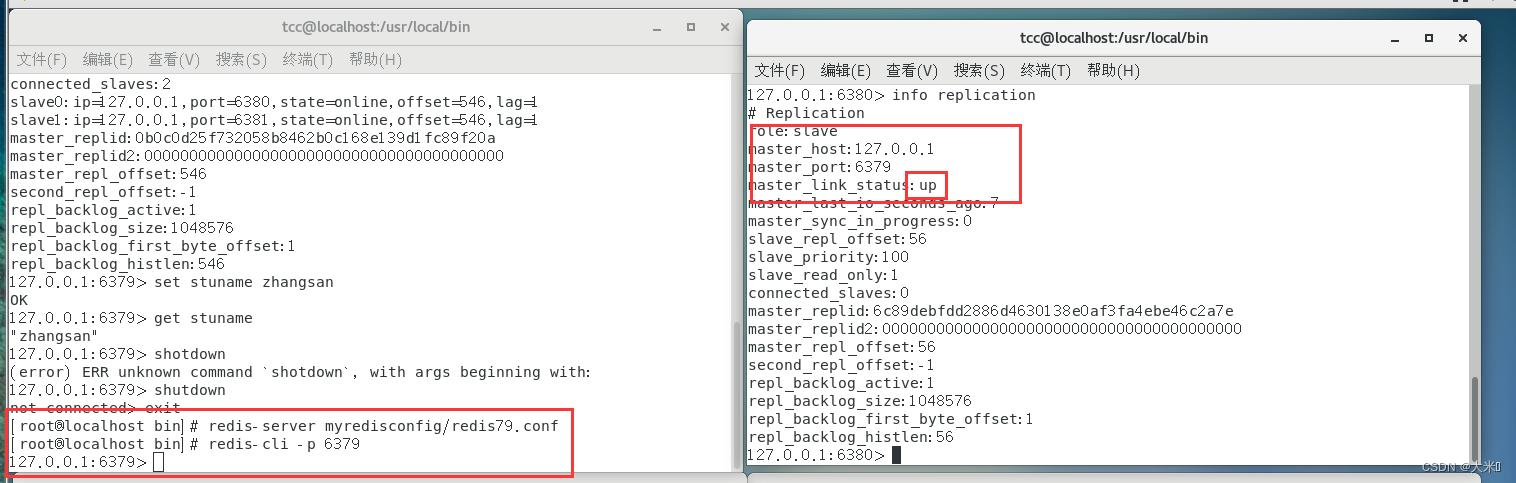The width and height of the screenshot is (1516, 483).
Task: Maximize the left terminal window
Action: click(690, 27)
